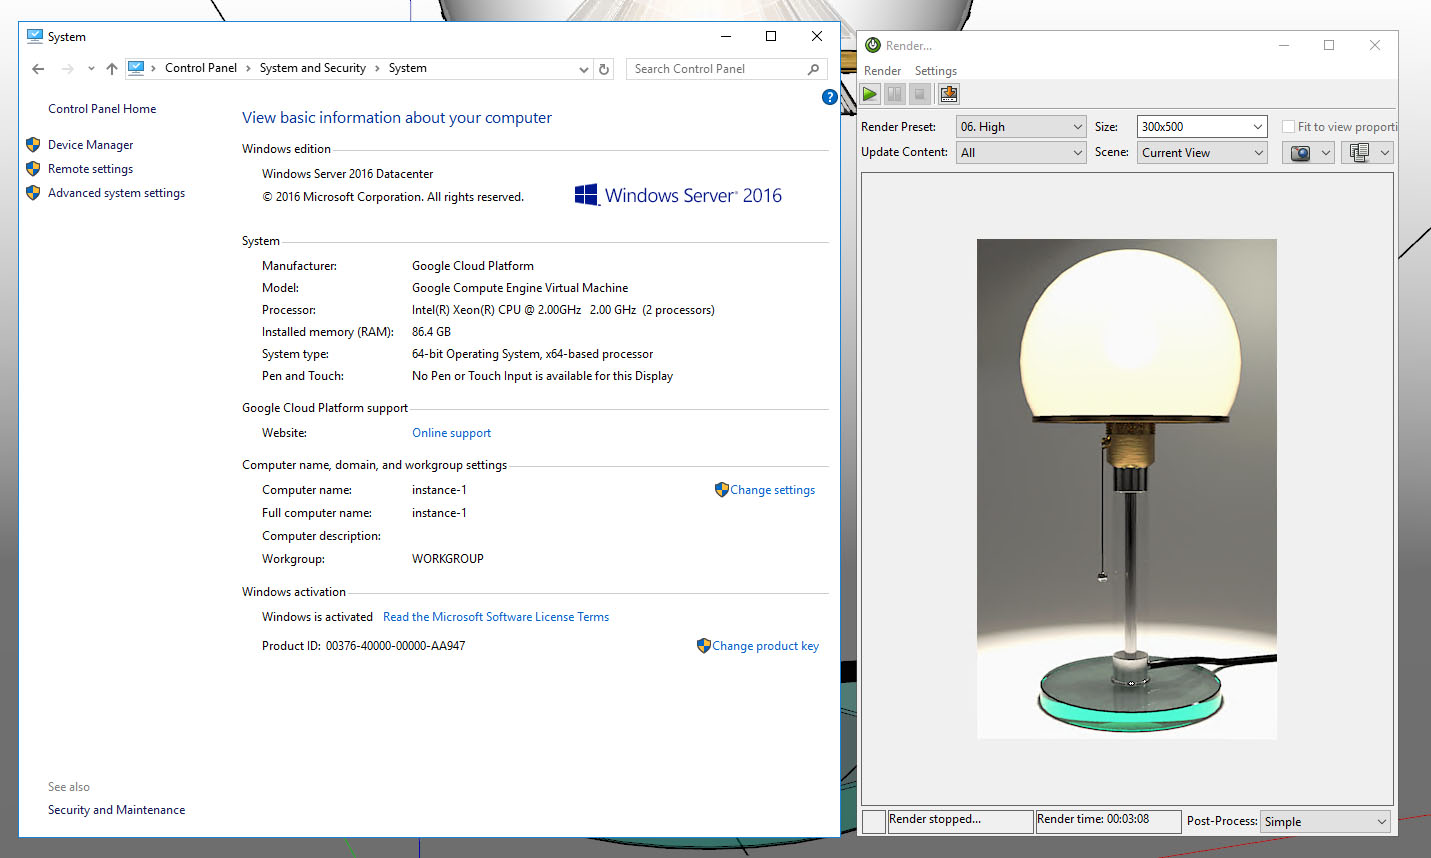Click the help question mark icon
This screenshot has height=858, width=1431.
(x=829, y=97)
